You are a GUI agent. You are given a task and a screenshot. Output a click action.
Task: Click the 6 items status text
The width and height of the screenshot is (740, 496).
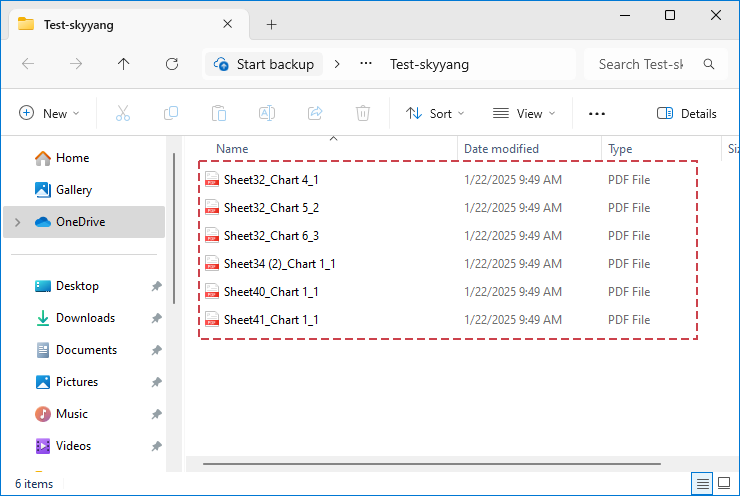[x=34, y=484]
